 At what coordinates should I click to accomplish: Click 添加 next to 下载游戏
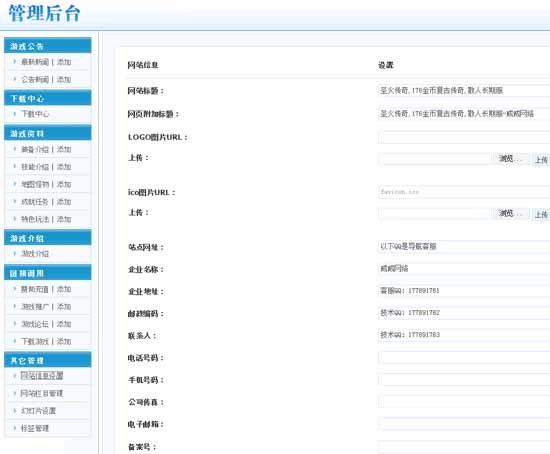64,341
